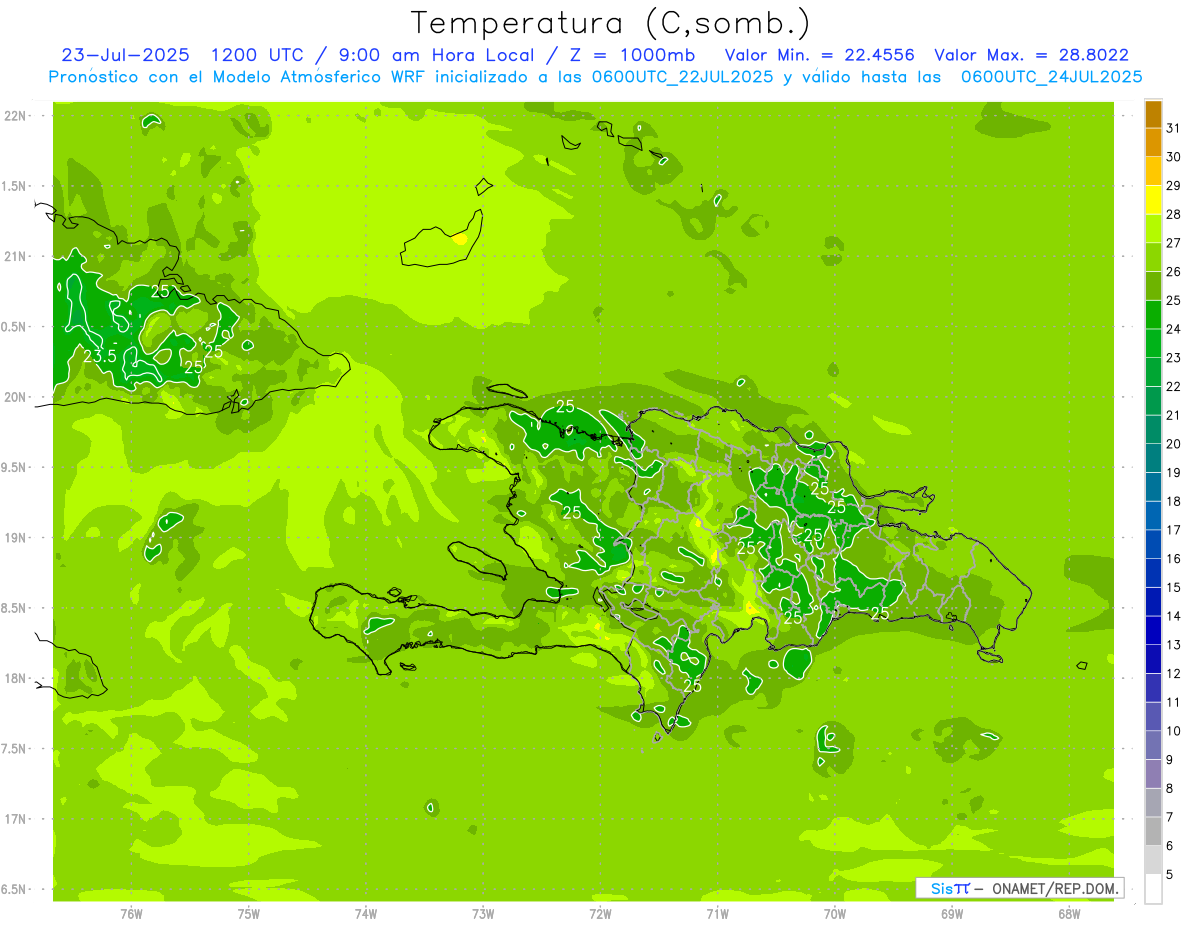1200x927 pixels.
Task: Click the "70W" longitude axis label
Action: click(835, 913)
